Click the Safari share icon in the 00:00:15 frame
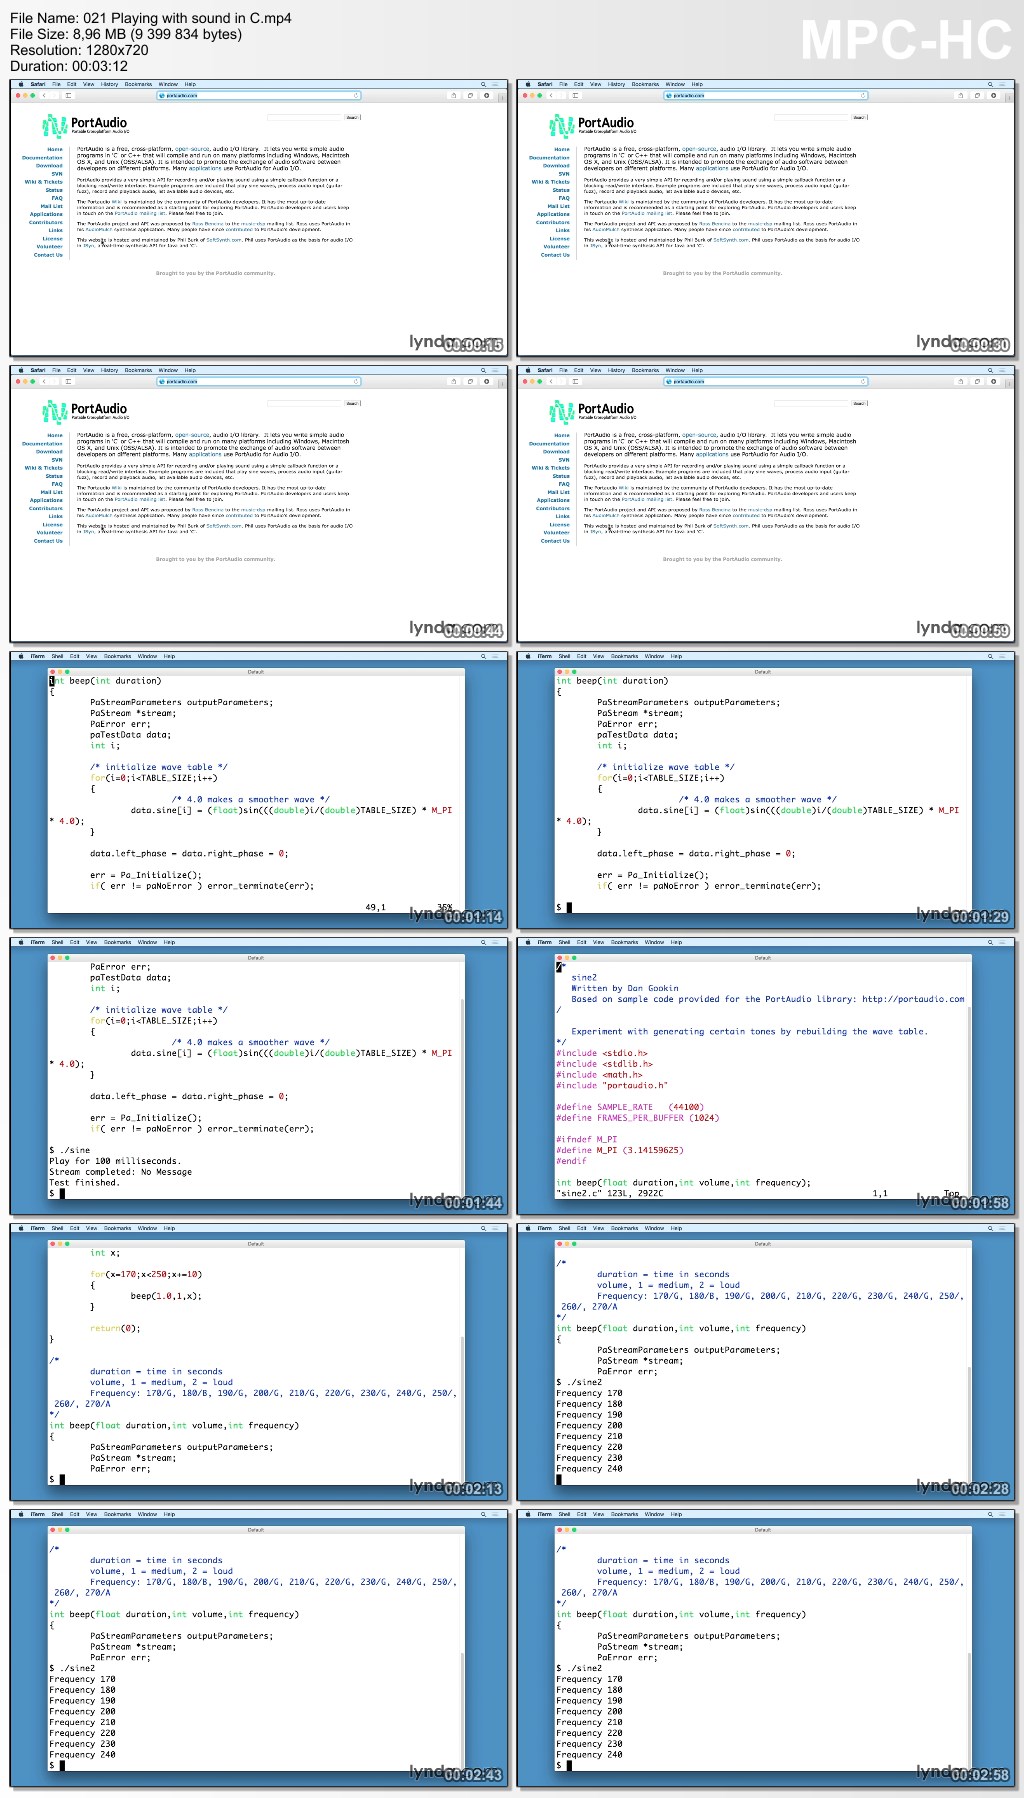The width and height of the screenshot is (1024, 1798). (x=453, y=96)
